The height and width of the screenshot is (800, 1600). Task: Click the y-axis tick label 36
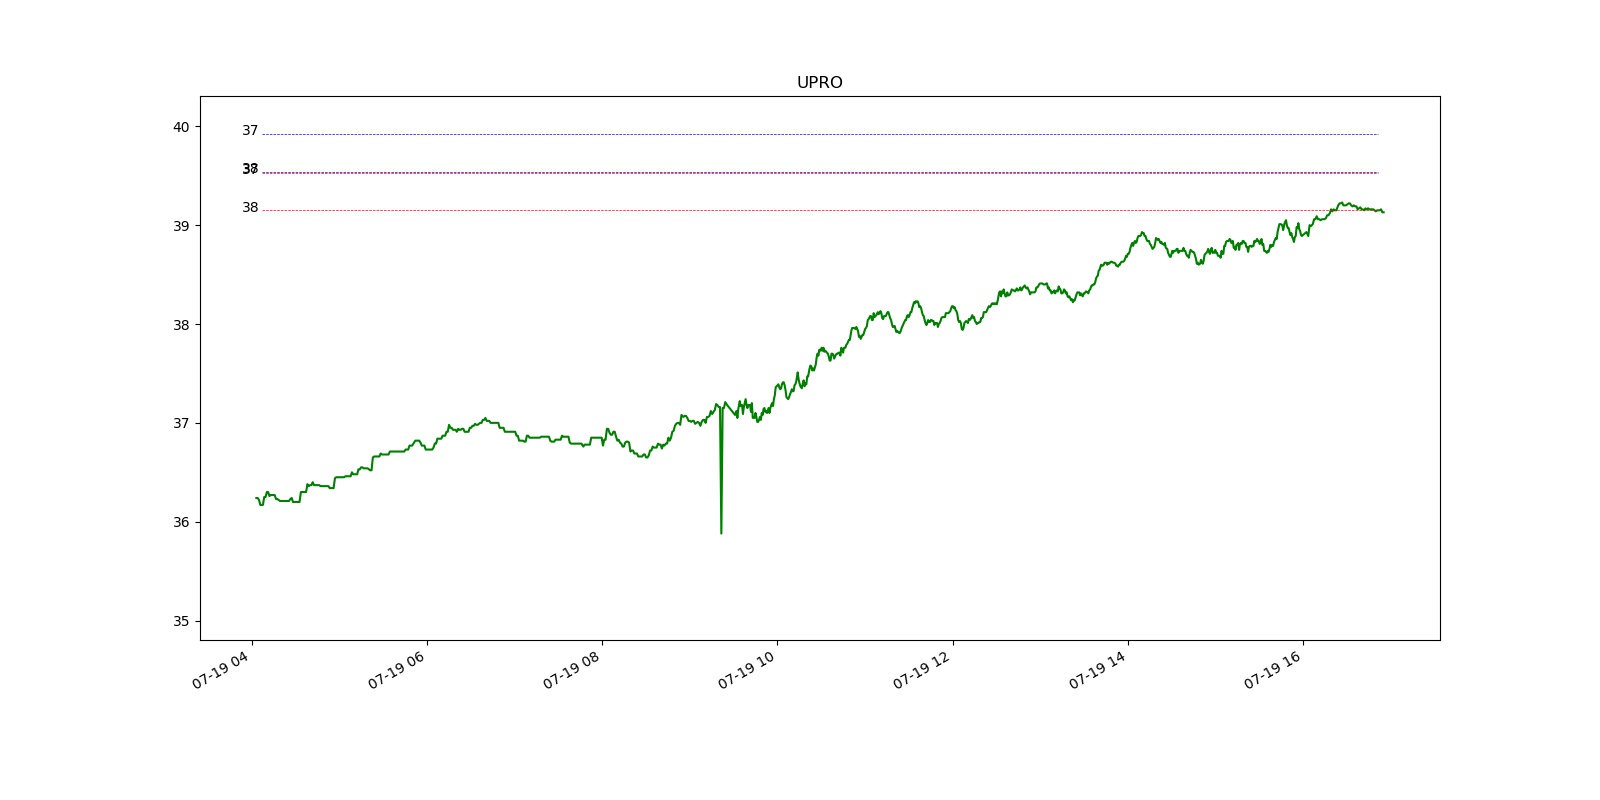[x=181, y=522]
